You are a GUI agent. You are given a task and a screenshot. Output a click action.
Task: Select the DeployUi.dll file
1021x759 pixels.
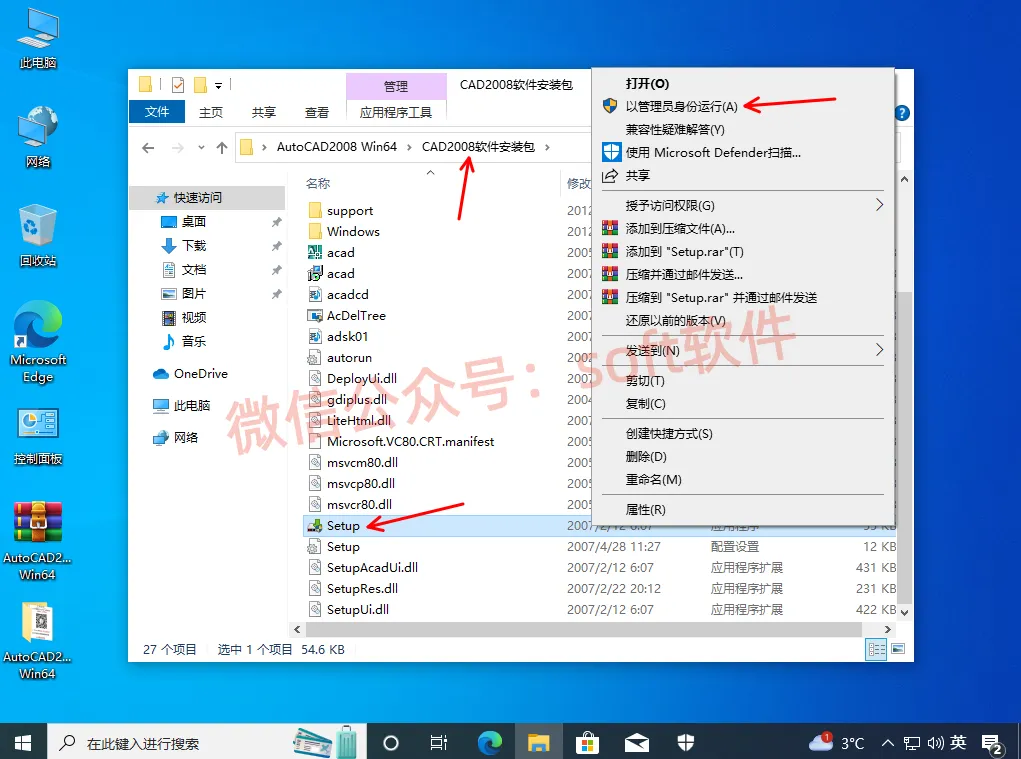361,378
